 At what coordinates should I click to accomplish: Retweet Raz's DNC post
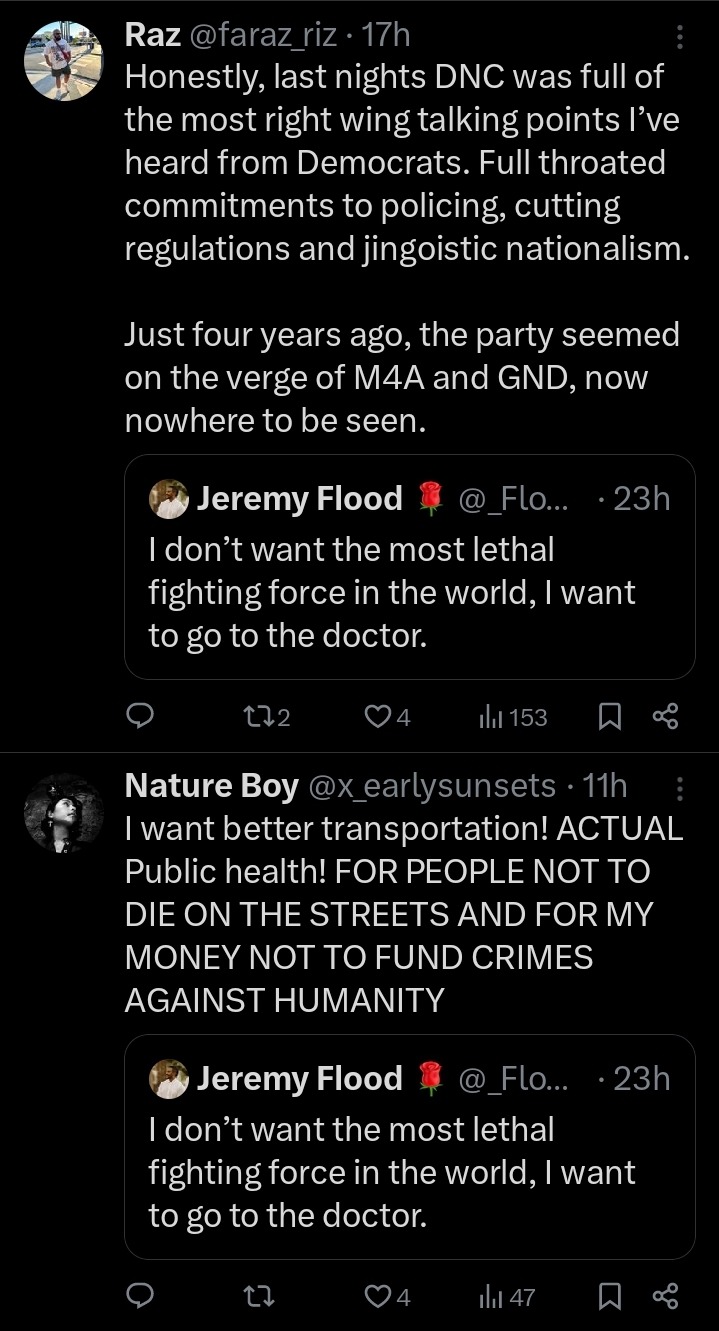pos(256,716)
